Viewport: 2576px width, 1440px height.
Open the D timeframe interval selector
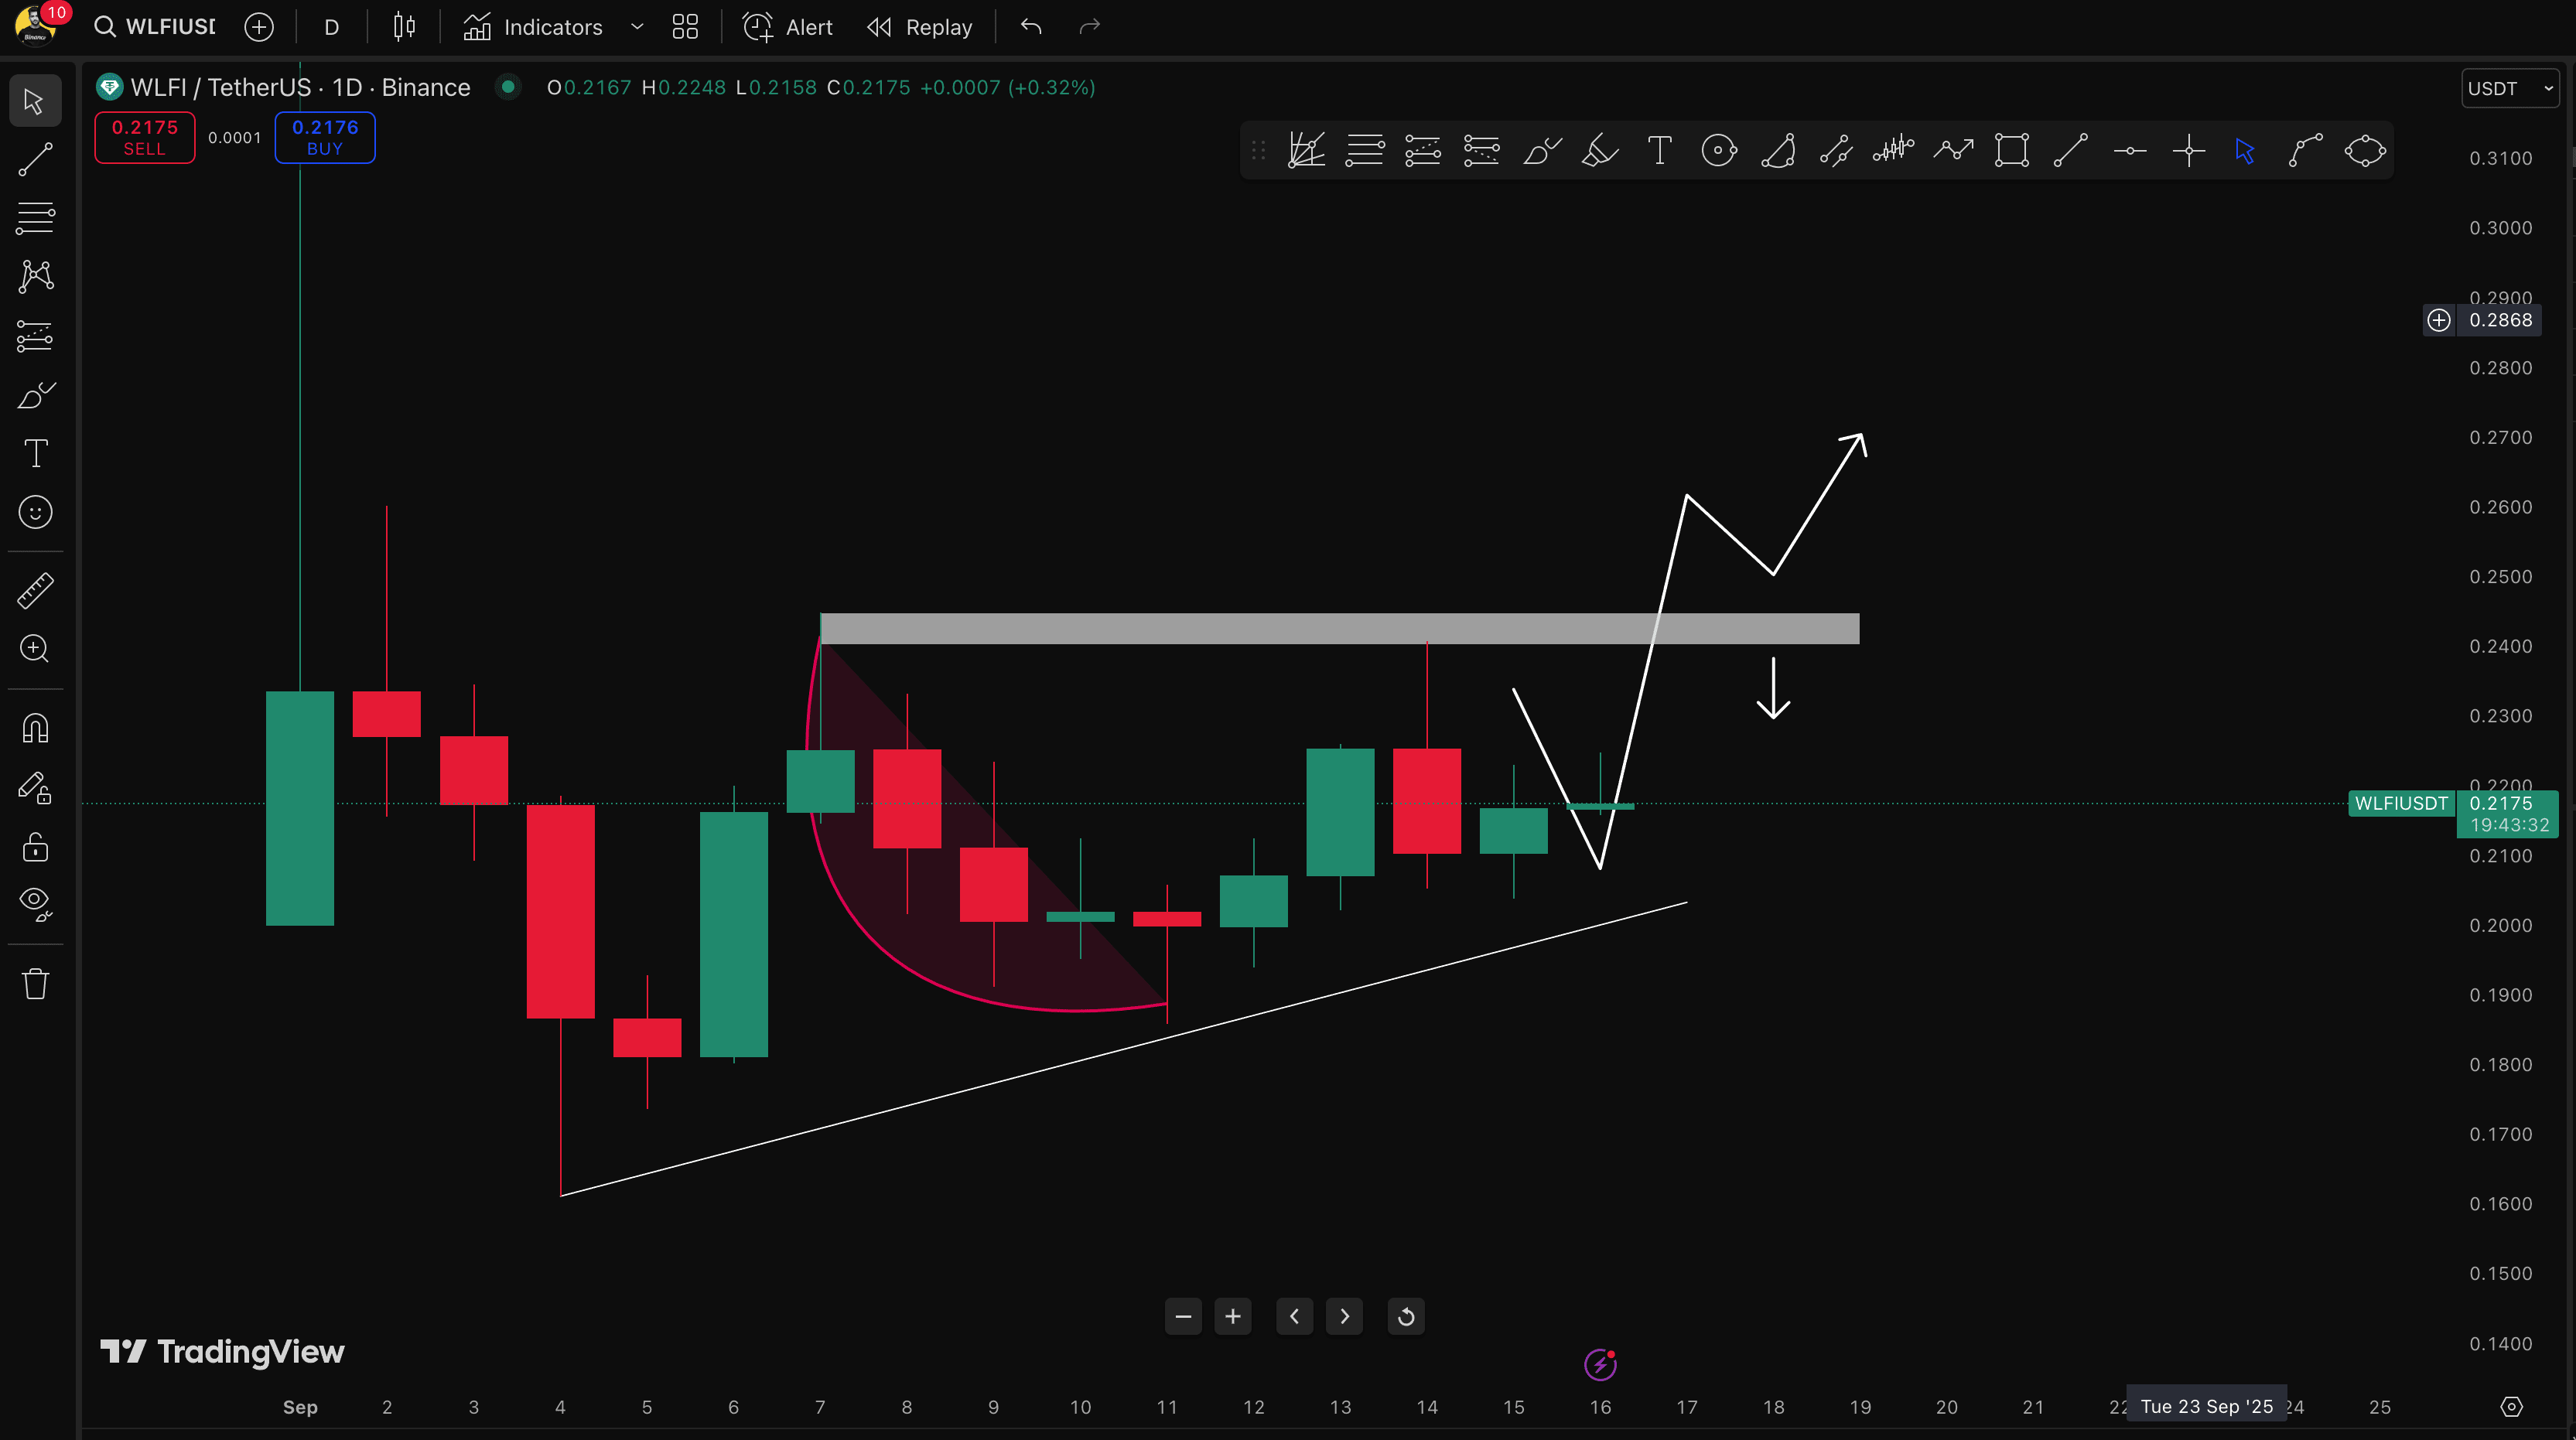[x=332, y=27]
